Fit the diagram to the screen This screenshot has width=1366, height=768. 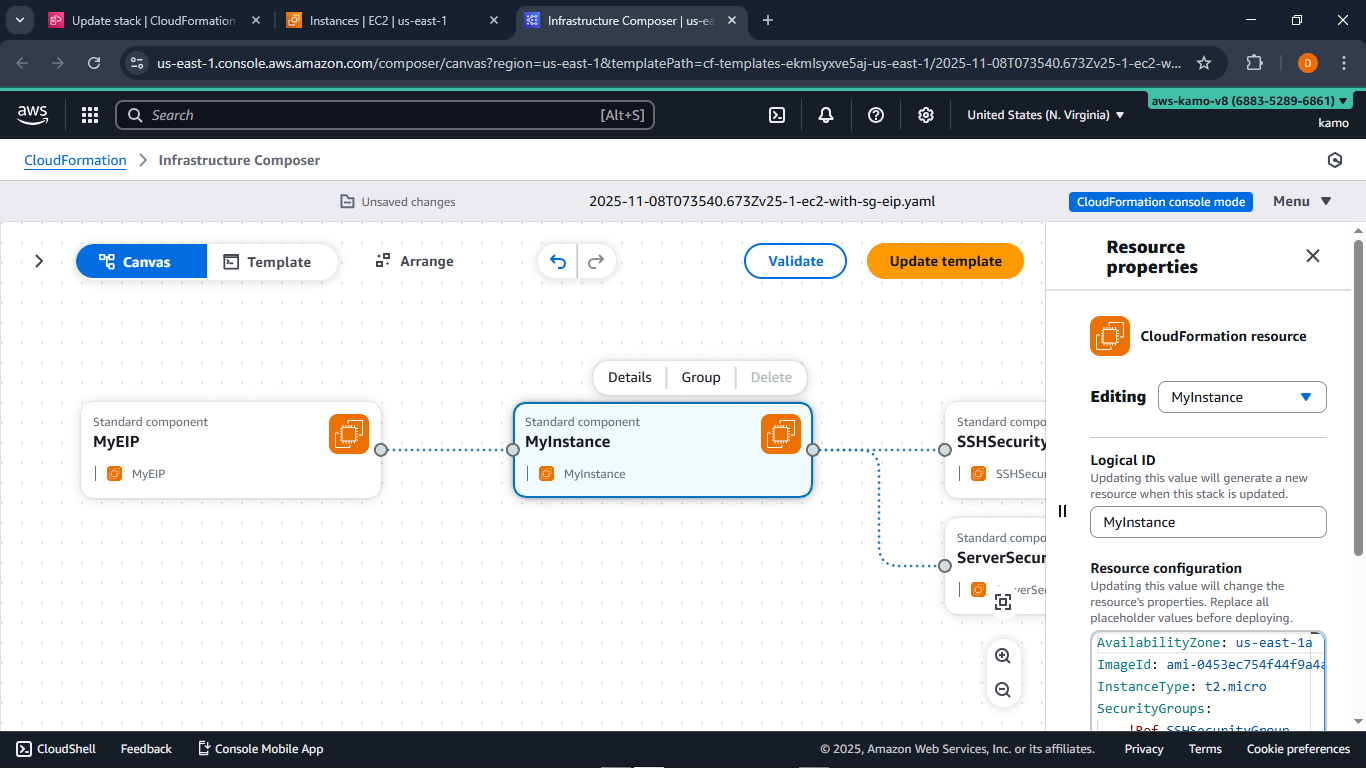1003,601
